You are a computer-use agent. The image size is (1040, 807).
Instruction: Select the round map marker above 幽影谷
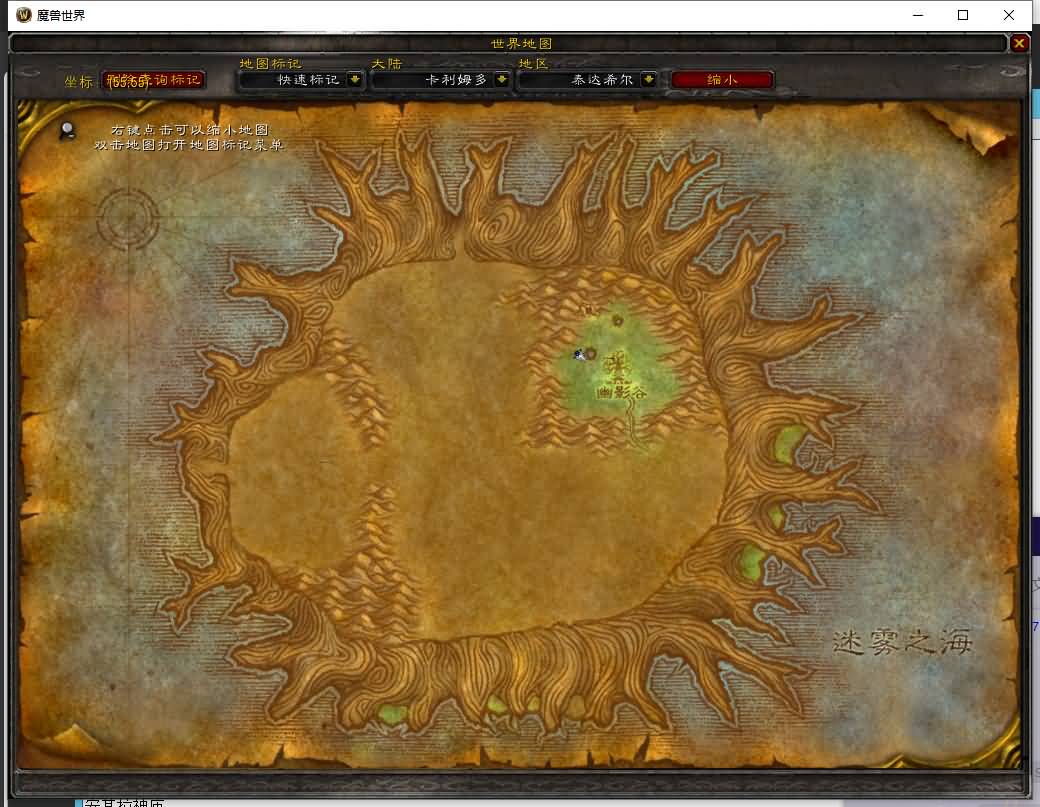618,320
